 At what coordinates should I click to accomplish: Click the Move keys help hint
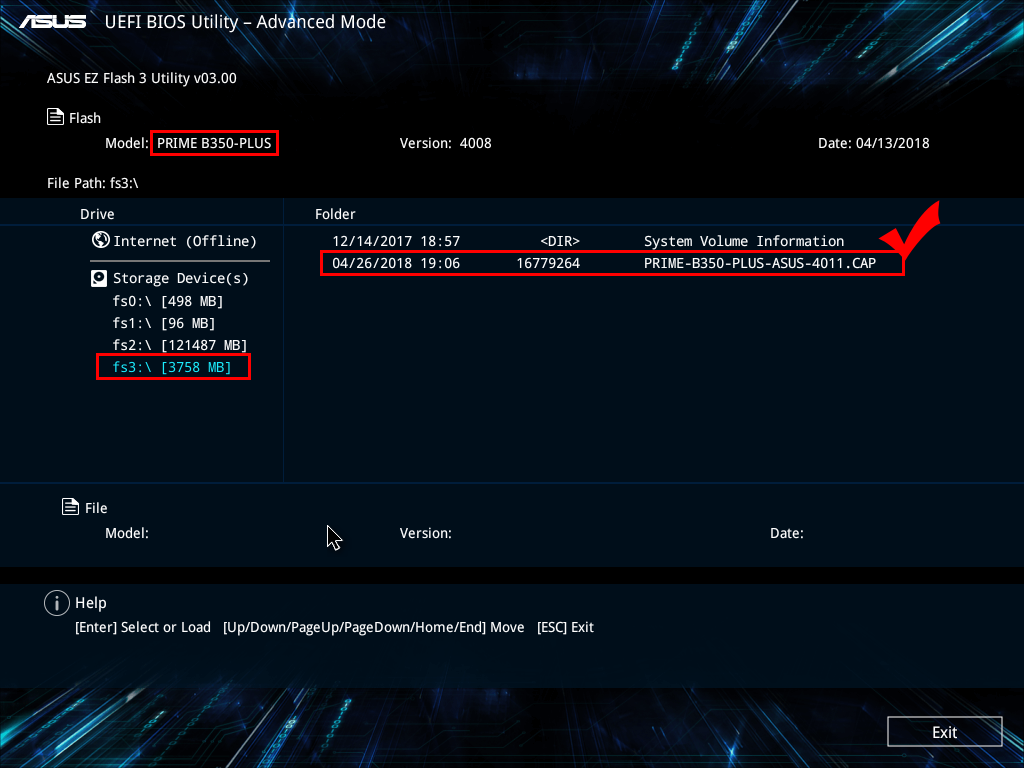click(x=374, y=627)
